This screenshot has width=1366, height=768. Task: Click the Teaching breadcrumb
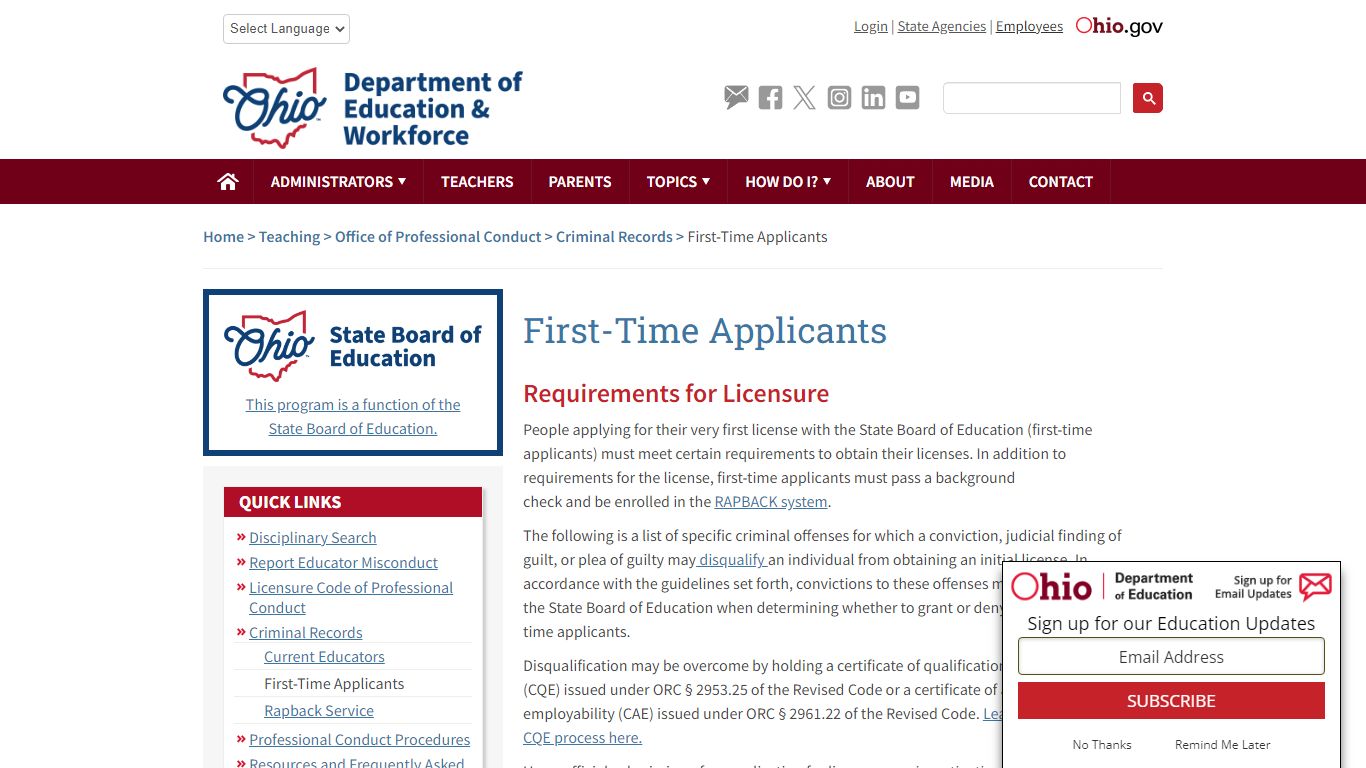pos(289,237)
